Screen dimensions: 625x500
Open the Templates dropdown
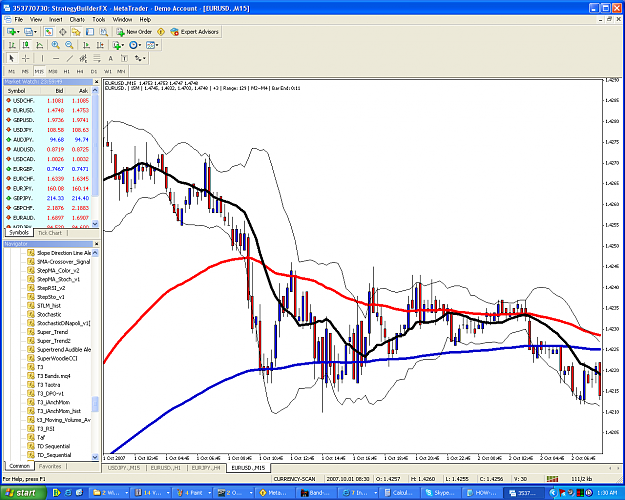pyautogui.click(x=152, y=45)
